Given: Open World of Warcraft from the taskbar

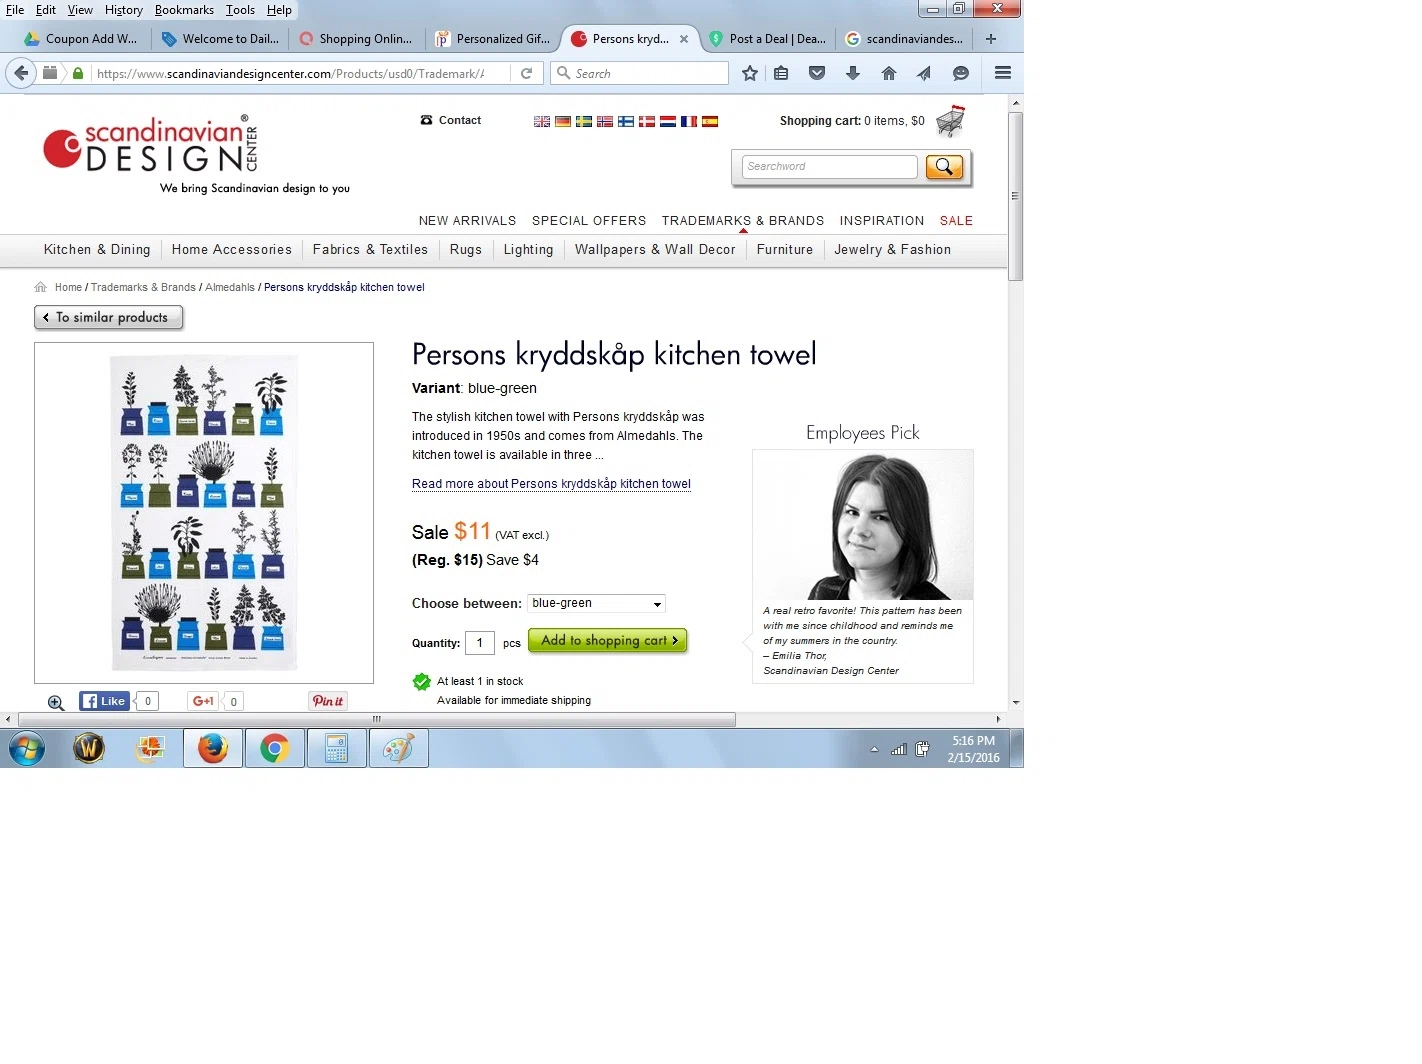Looking at the screenshot, I should point(89,748).
